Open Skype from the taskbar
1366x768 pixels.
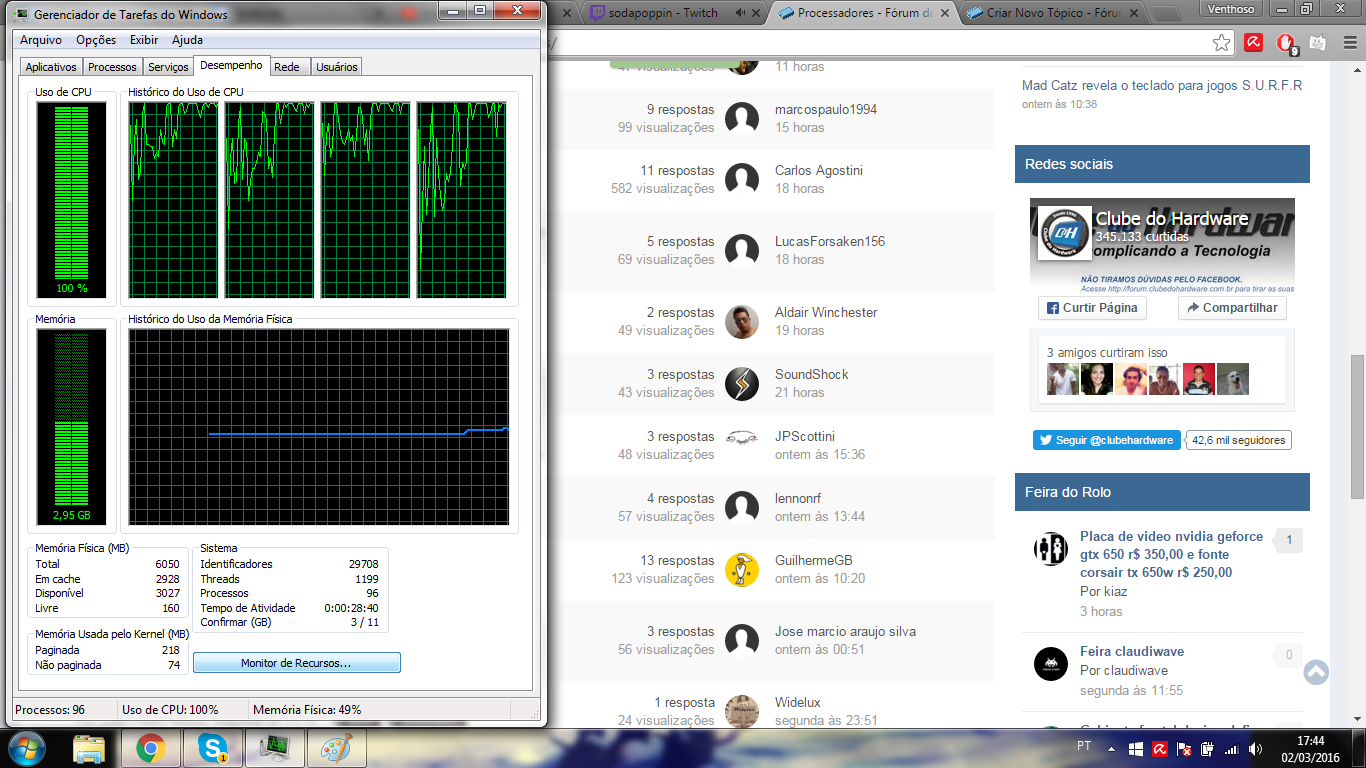(212, 748)
